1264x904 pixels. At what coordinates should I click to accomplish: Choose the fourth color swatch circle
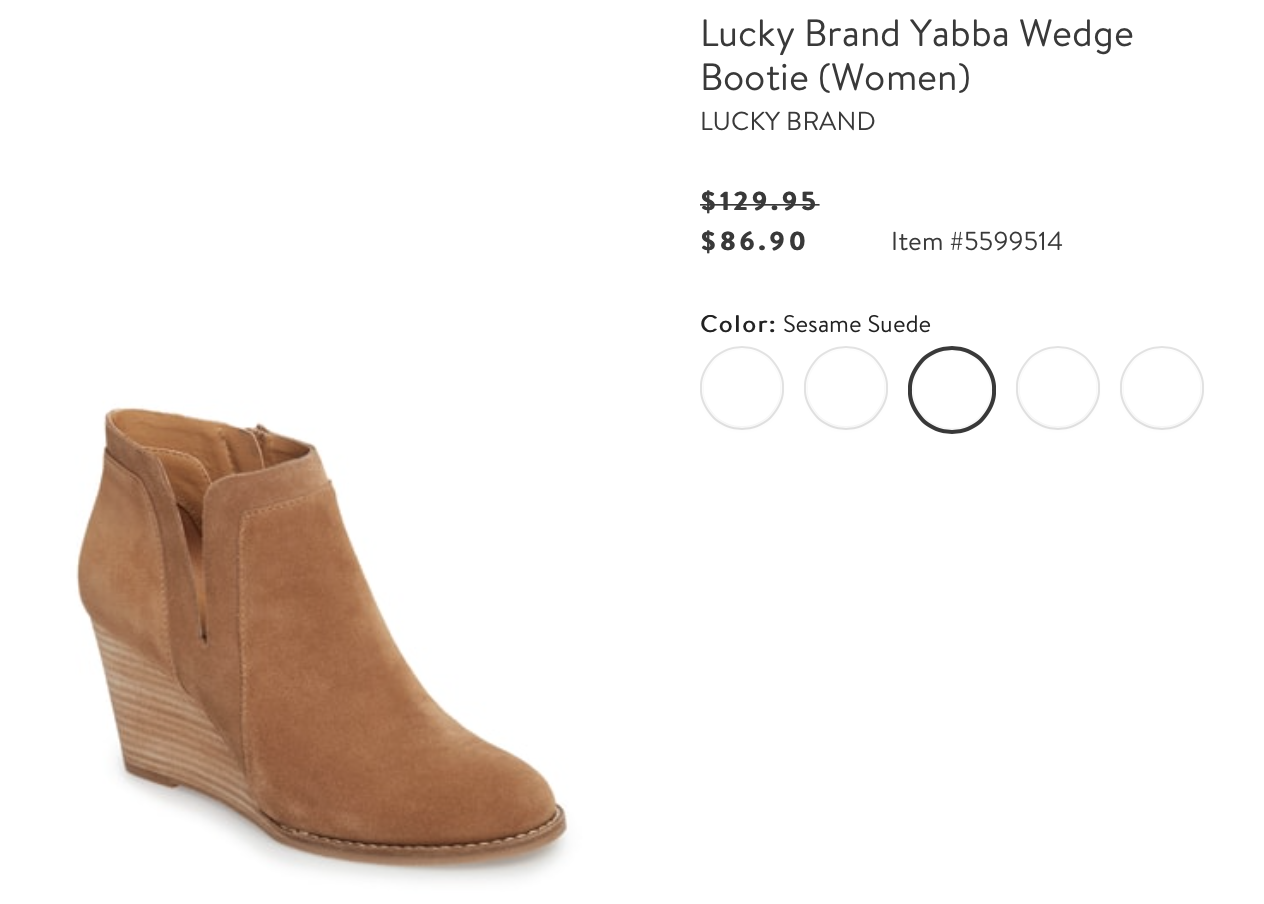point(1058,388)
